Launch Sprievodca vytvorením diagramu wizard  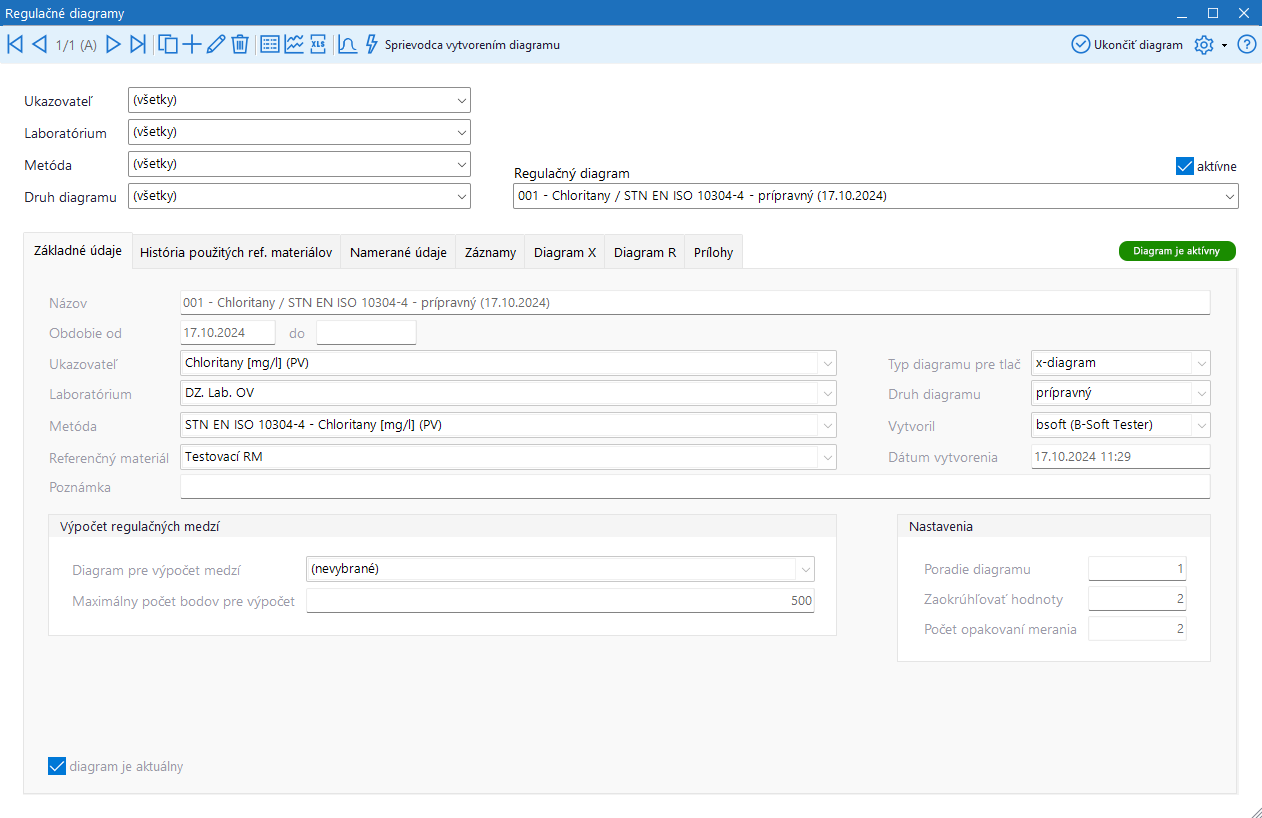[x=463, y=45]
